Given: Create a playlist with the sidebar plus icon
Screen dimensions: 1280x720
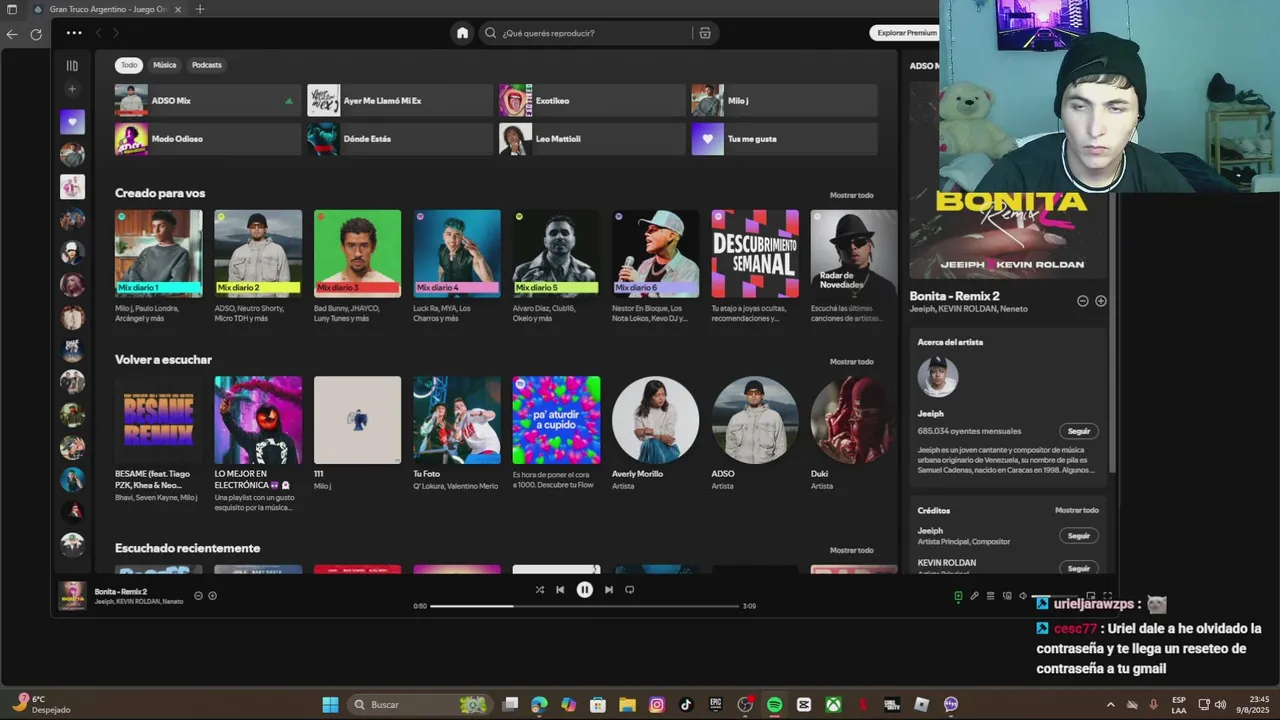Looking at the screenshot, I should click(x=72, y=89).
